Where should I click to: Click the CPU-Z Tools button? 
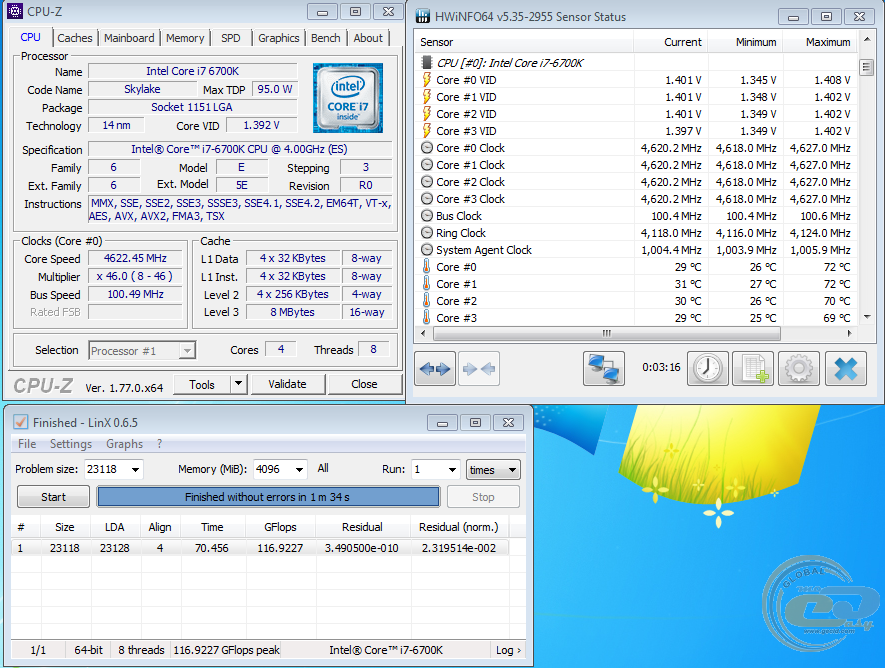(201, 384)
